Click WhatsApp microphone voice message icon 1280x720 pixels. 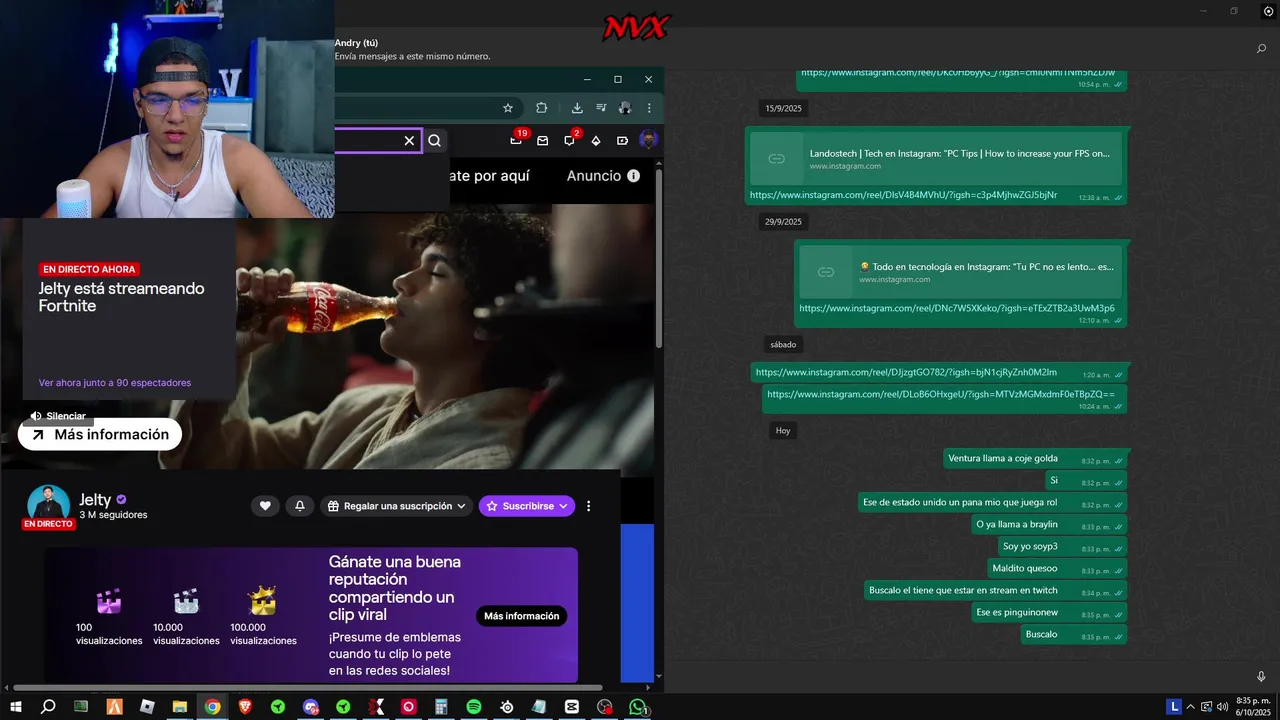pos(1261,677)
